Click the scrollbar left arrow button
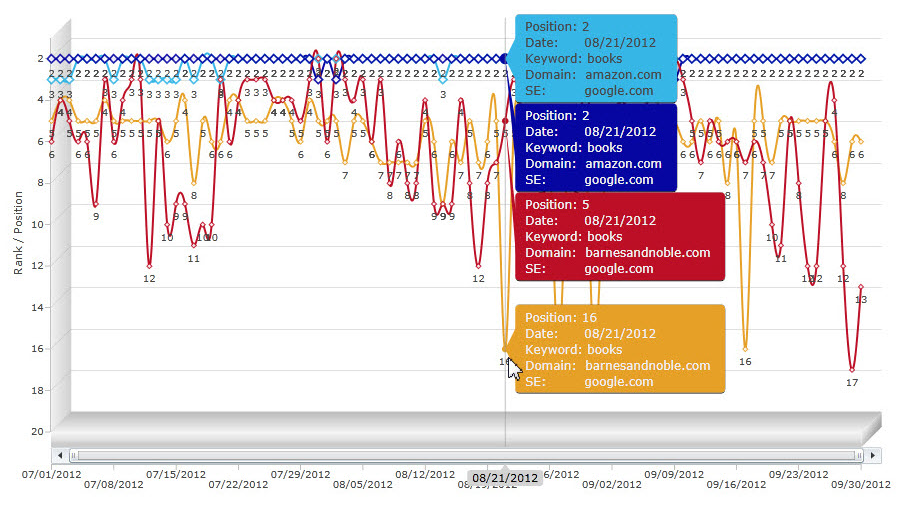Viewport: 914px width, 515px height. point(60,455)
